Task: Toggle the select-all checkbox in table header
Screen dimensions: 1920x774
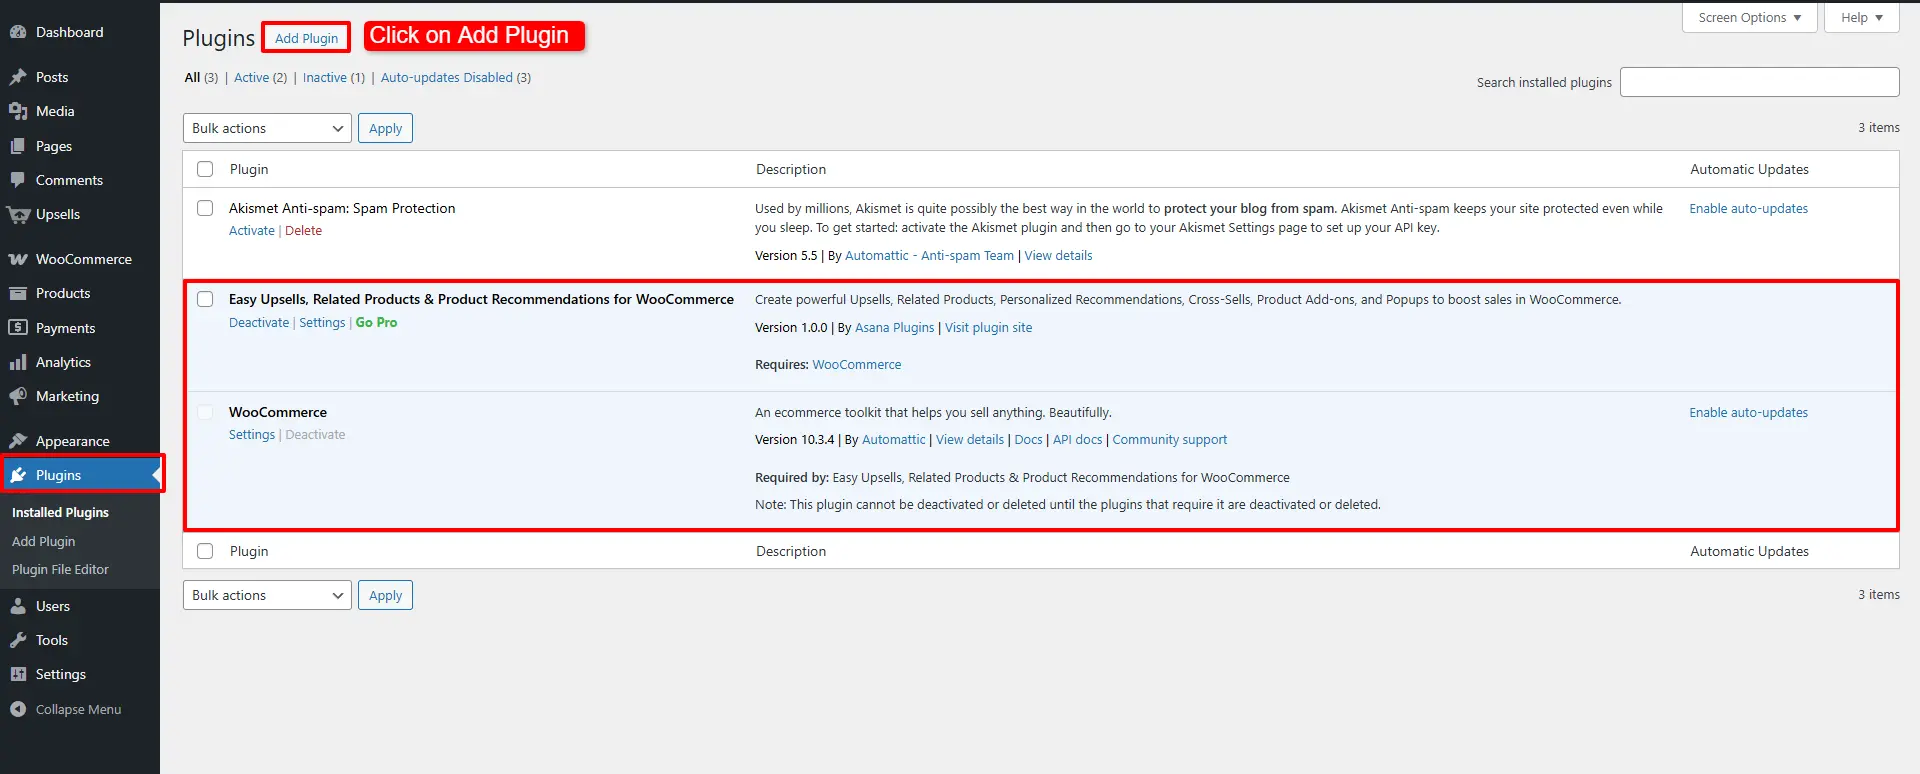Action: [205, 169]
